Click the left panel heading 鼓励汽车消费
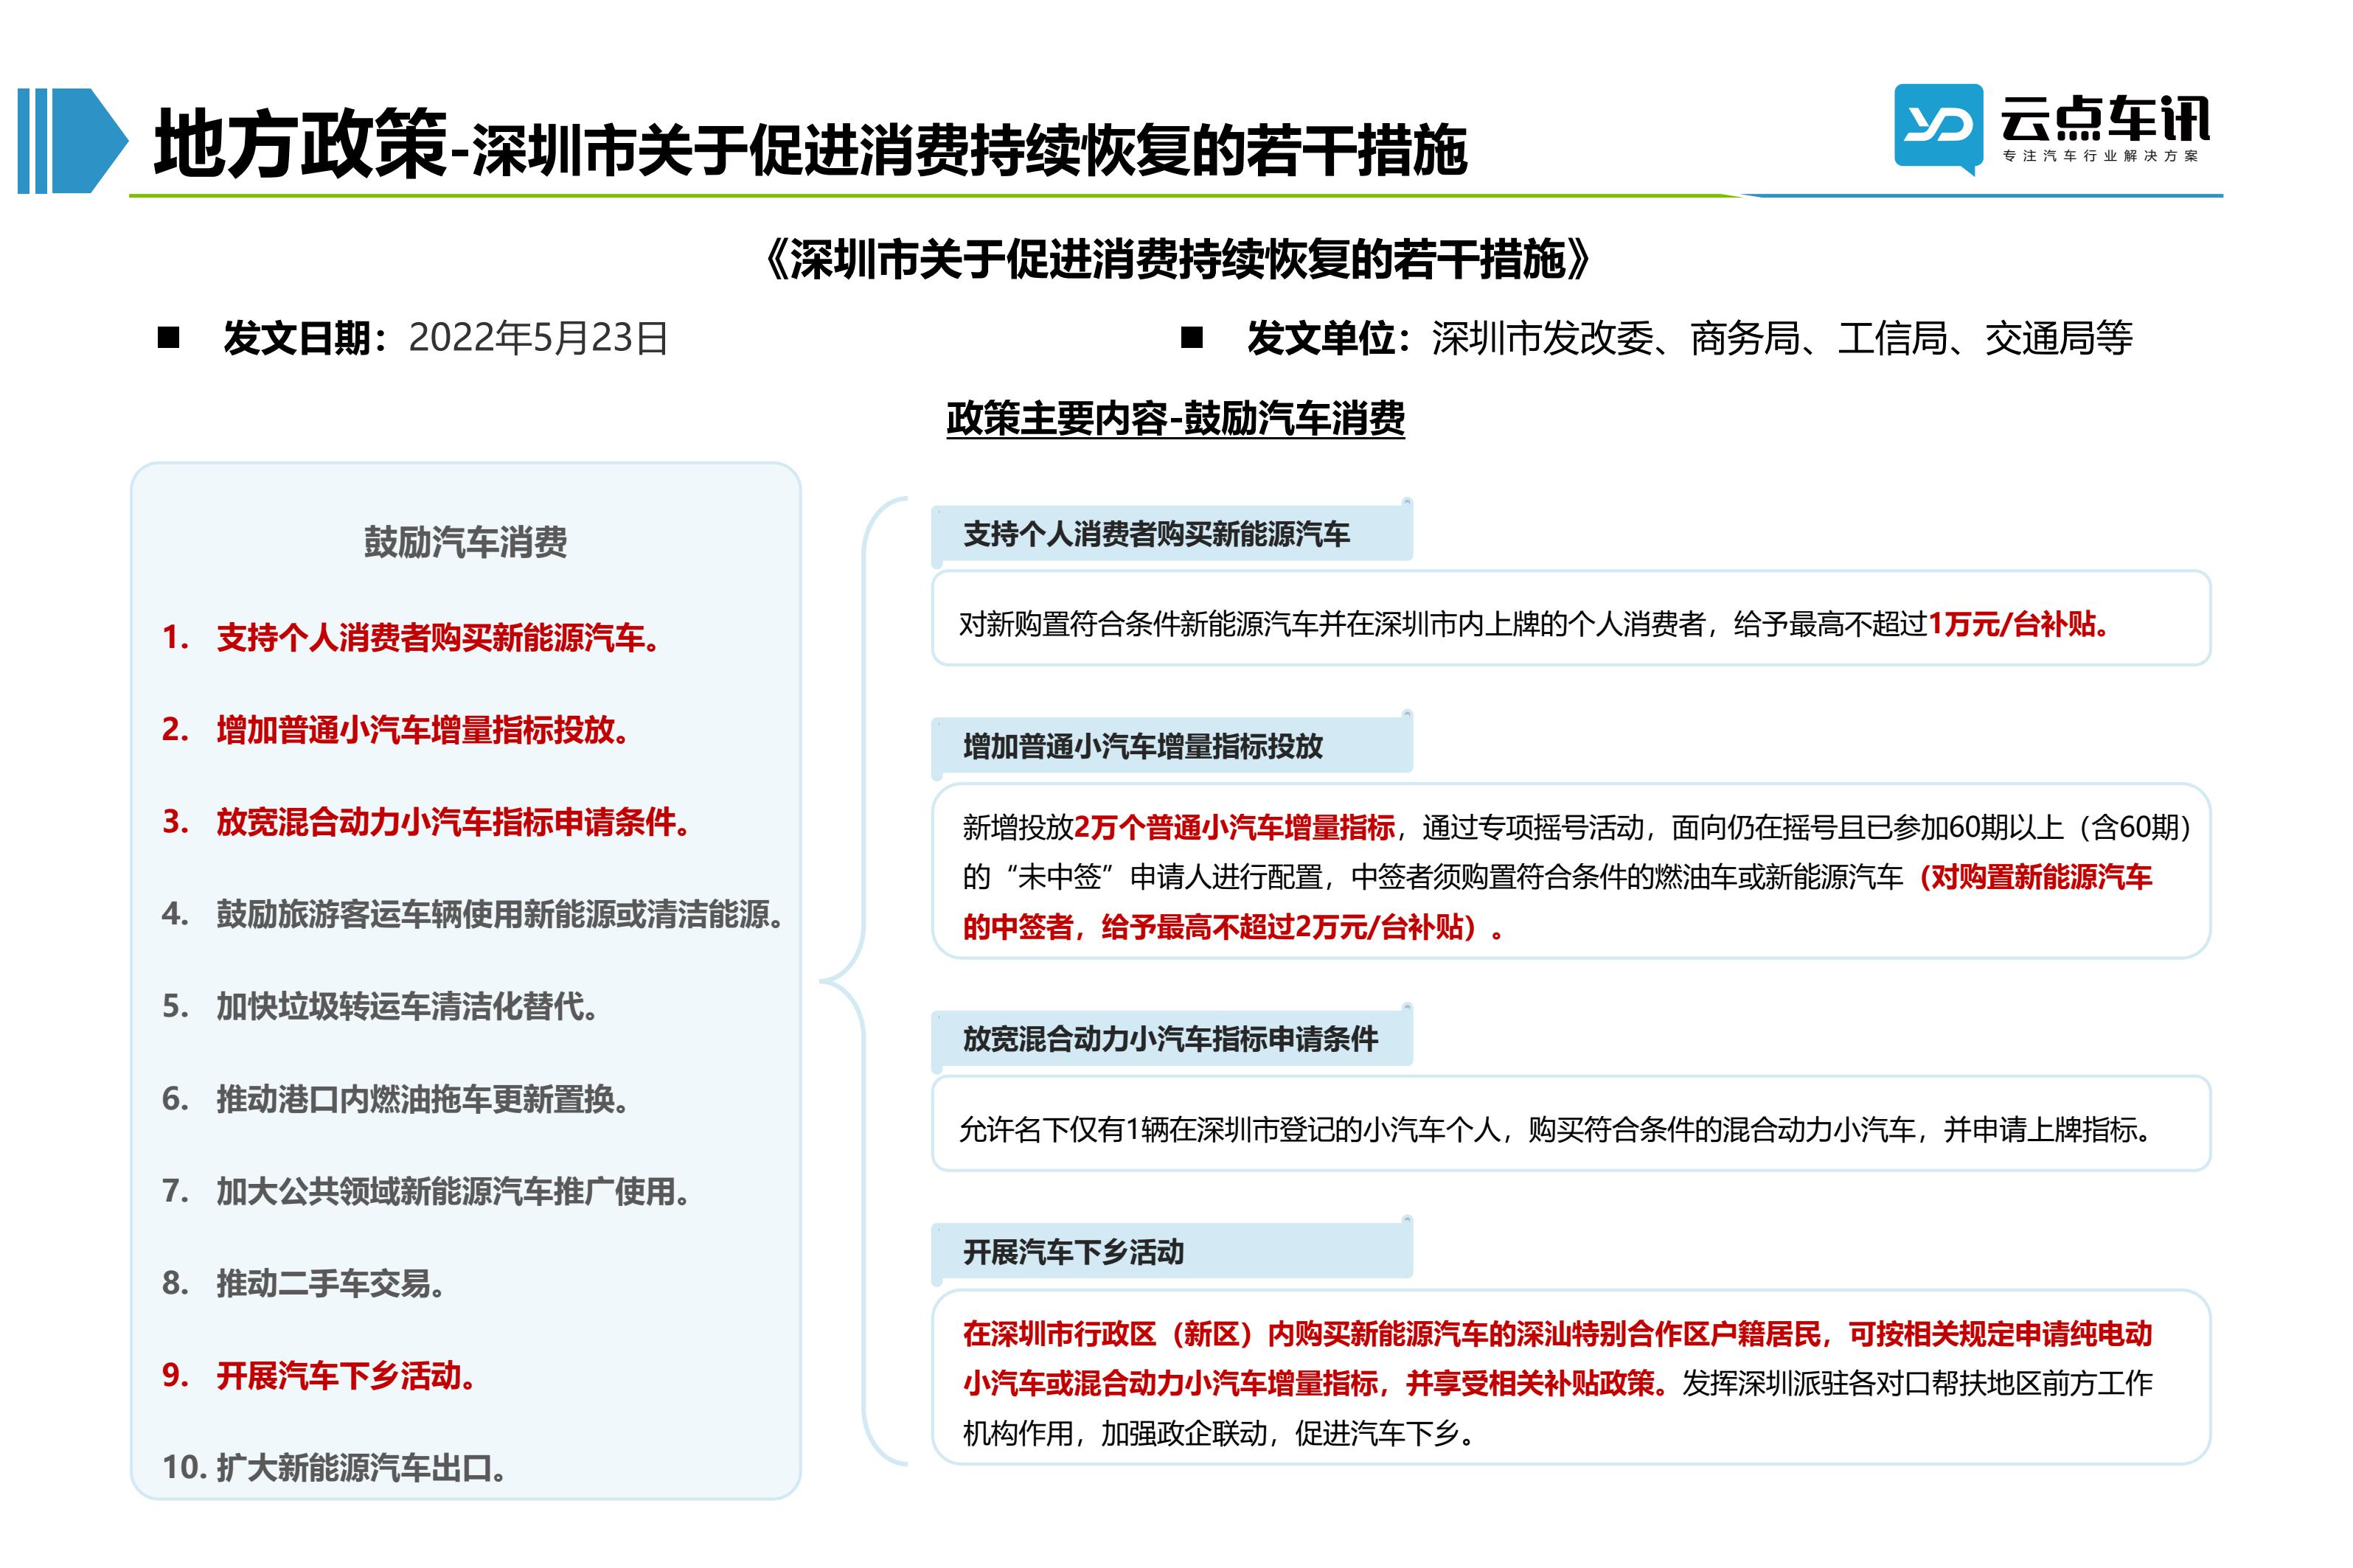Image resolution: width=2353 pixels, height=1568 pixels. (x=465, y=542)
